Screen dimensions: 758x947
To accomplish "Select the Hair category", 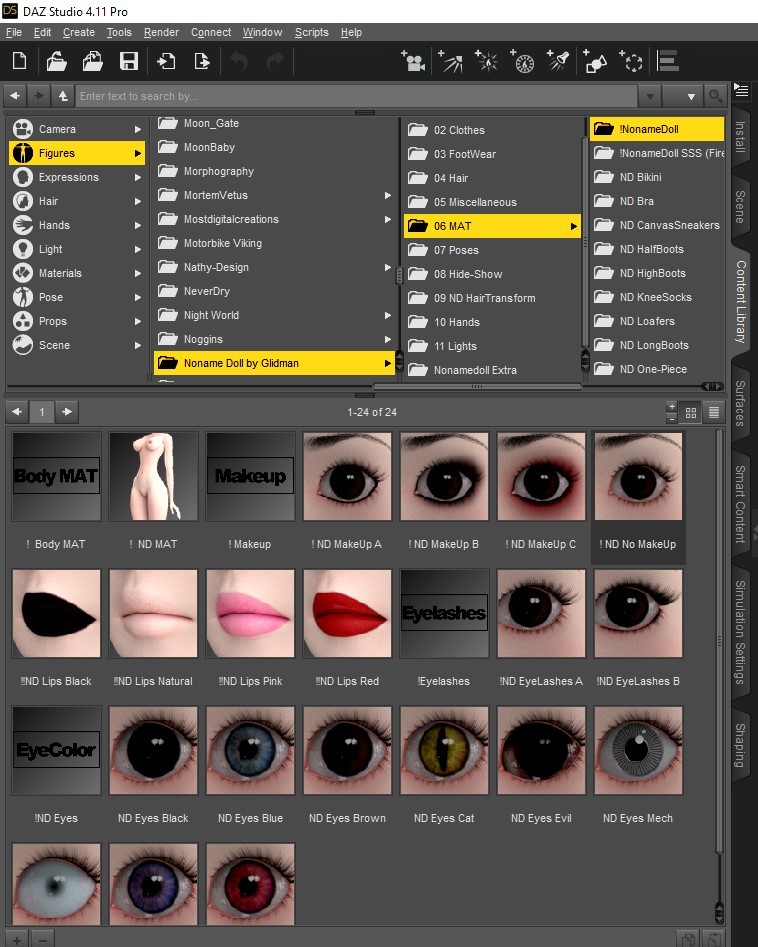I will (x=77, y=201).
